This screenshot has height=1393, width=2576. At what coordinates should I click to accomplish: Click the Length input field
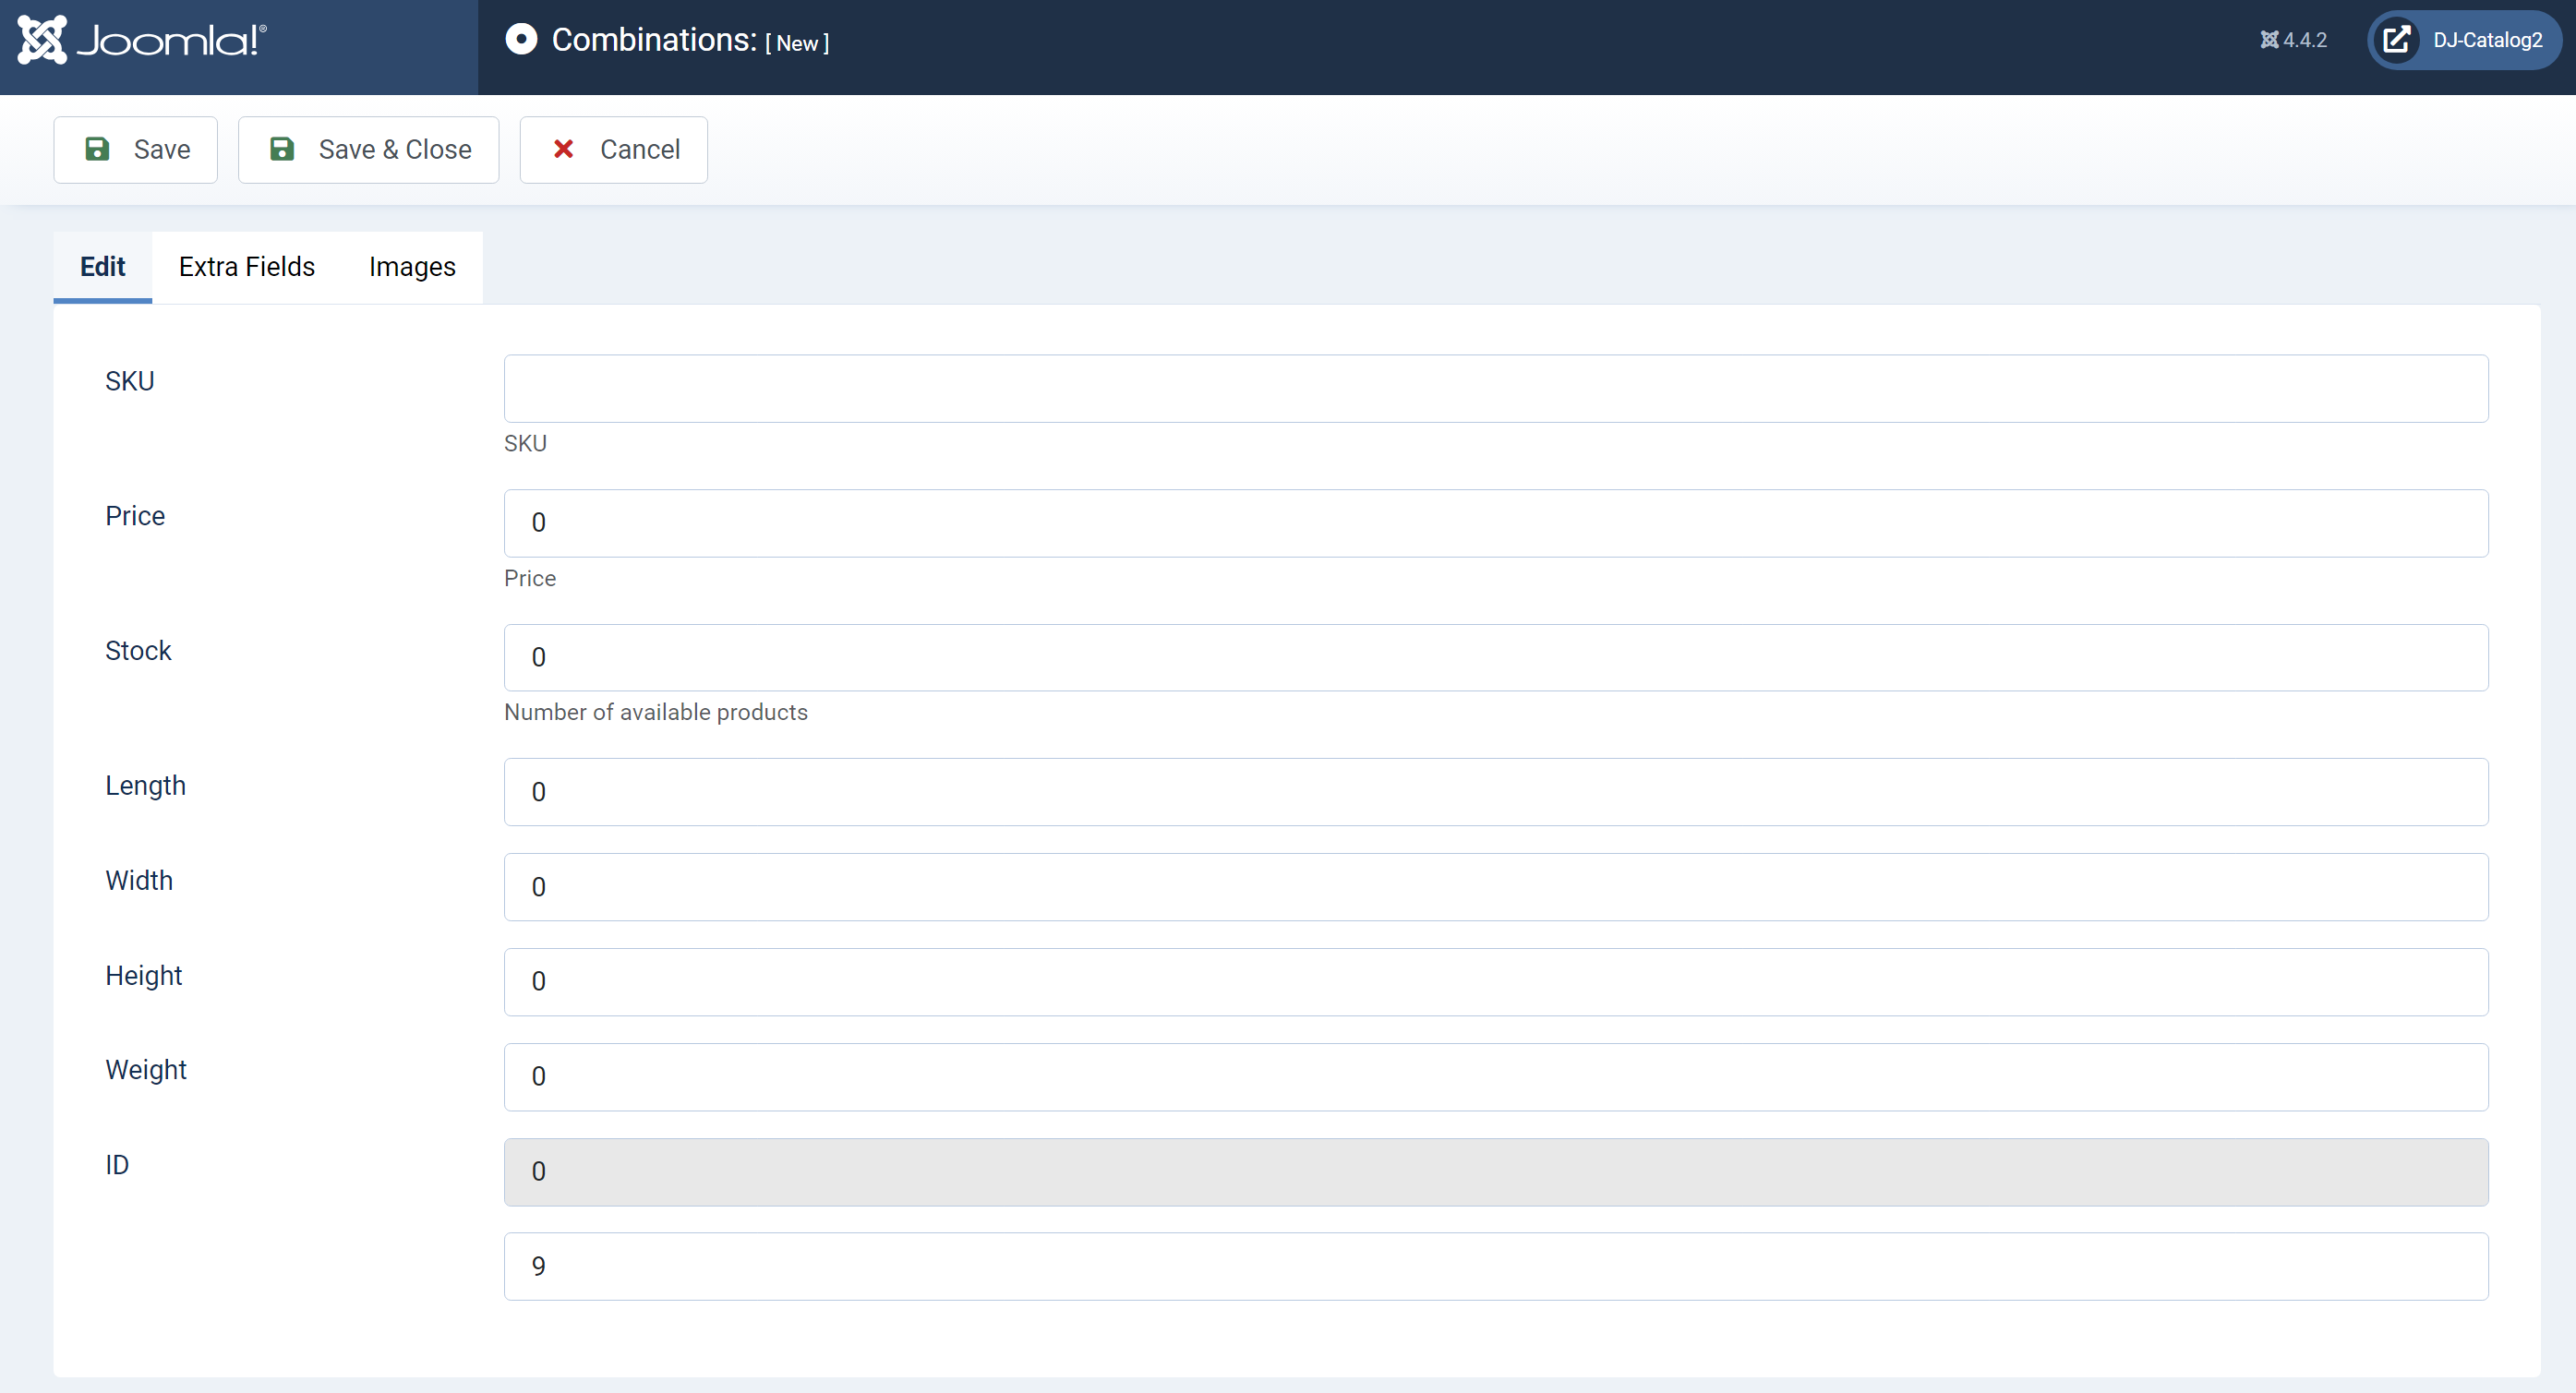[x=1496, y=792]
